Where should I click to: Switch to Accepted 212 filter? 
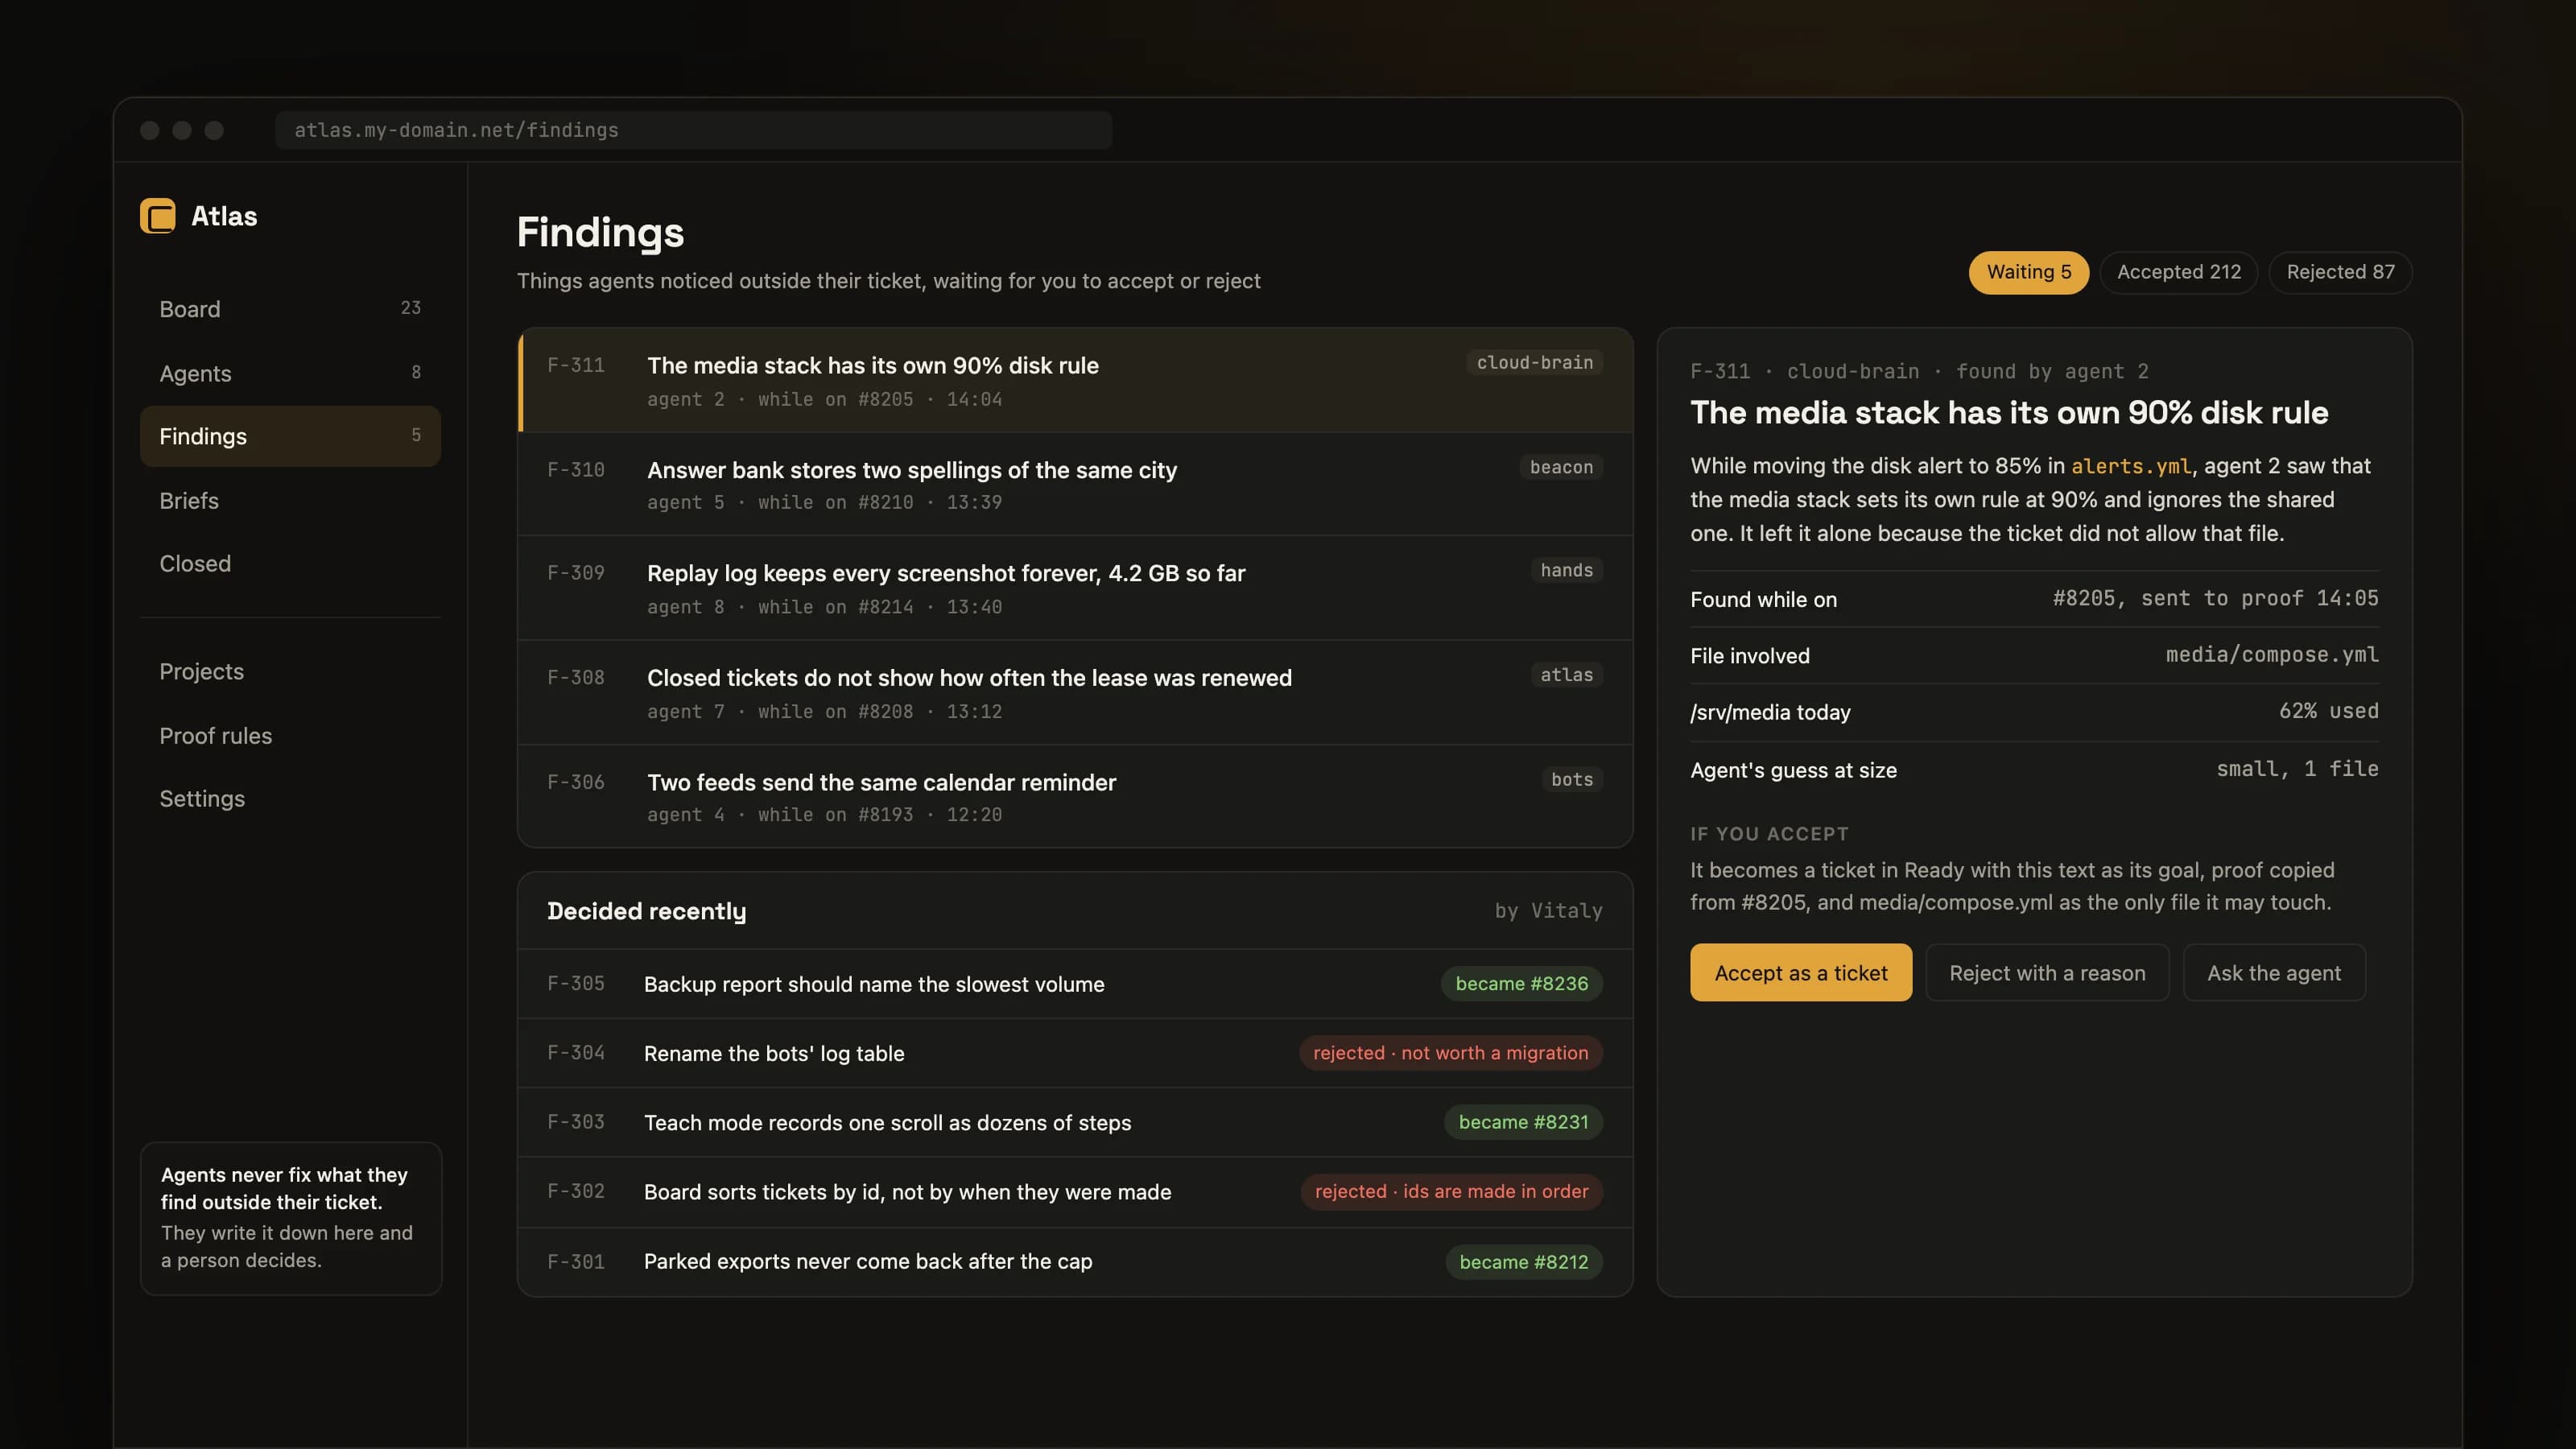(2178, 272)
